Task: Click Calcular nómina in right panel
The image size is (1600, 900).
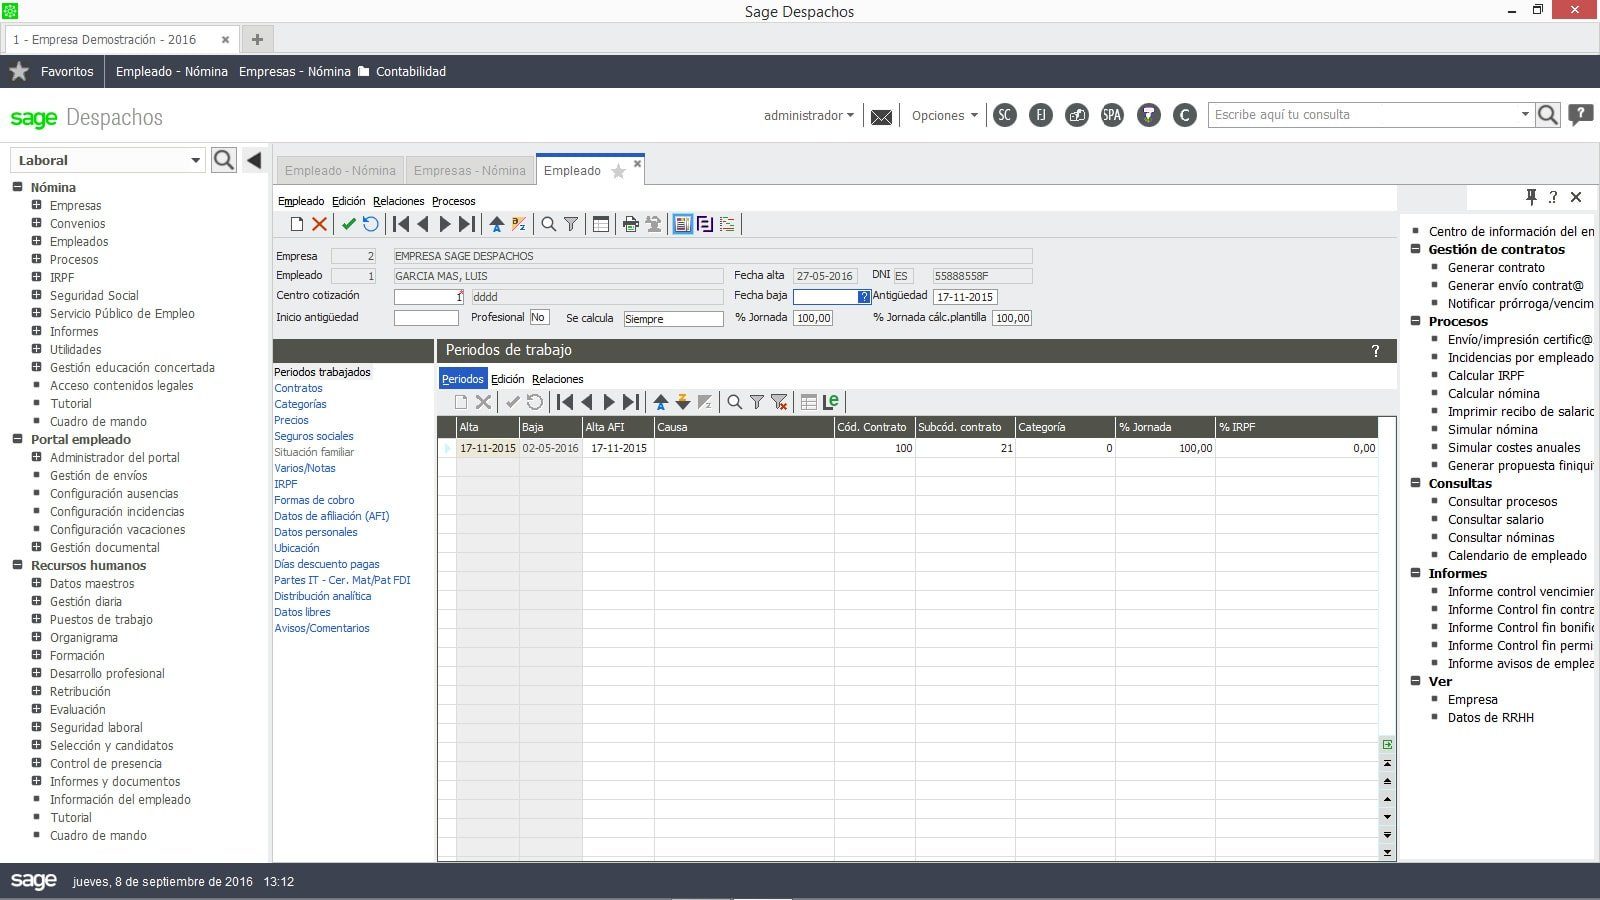Action: coord(1494,393)
